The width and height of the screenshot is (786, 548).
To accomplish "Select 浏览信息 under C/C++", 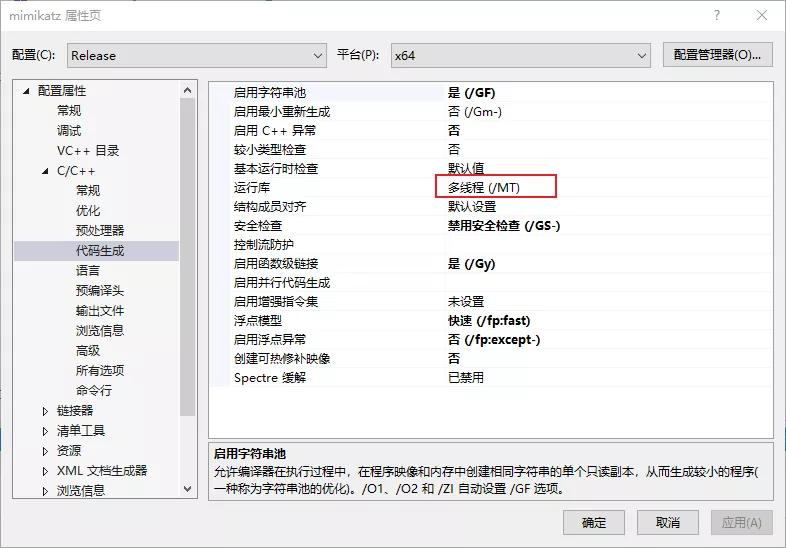I will [100, 331].
